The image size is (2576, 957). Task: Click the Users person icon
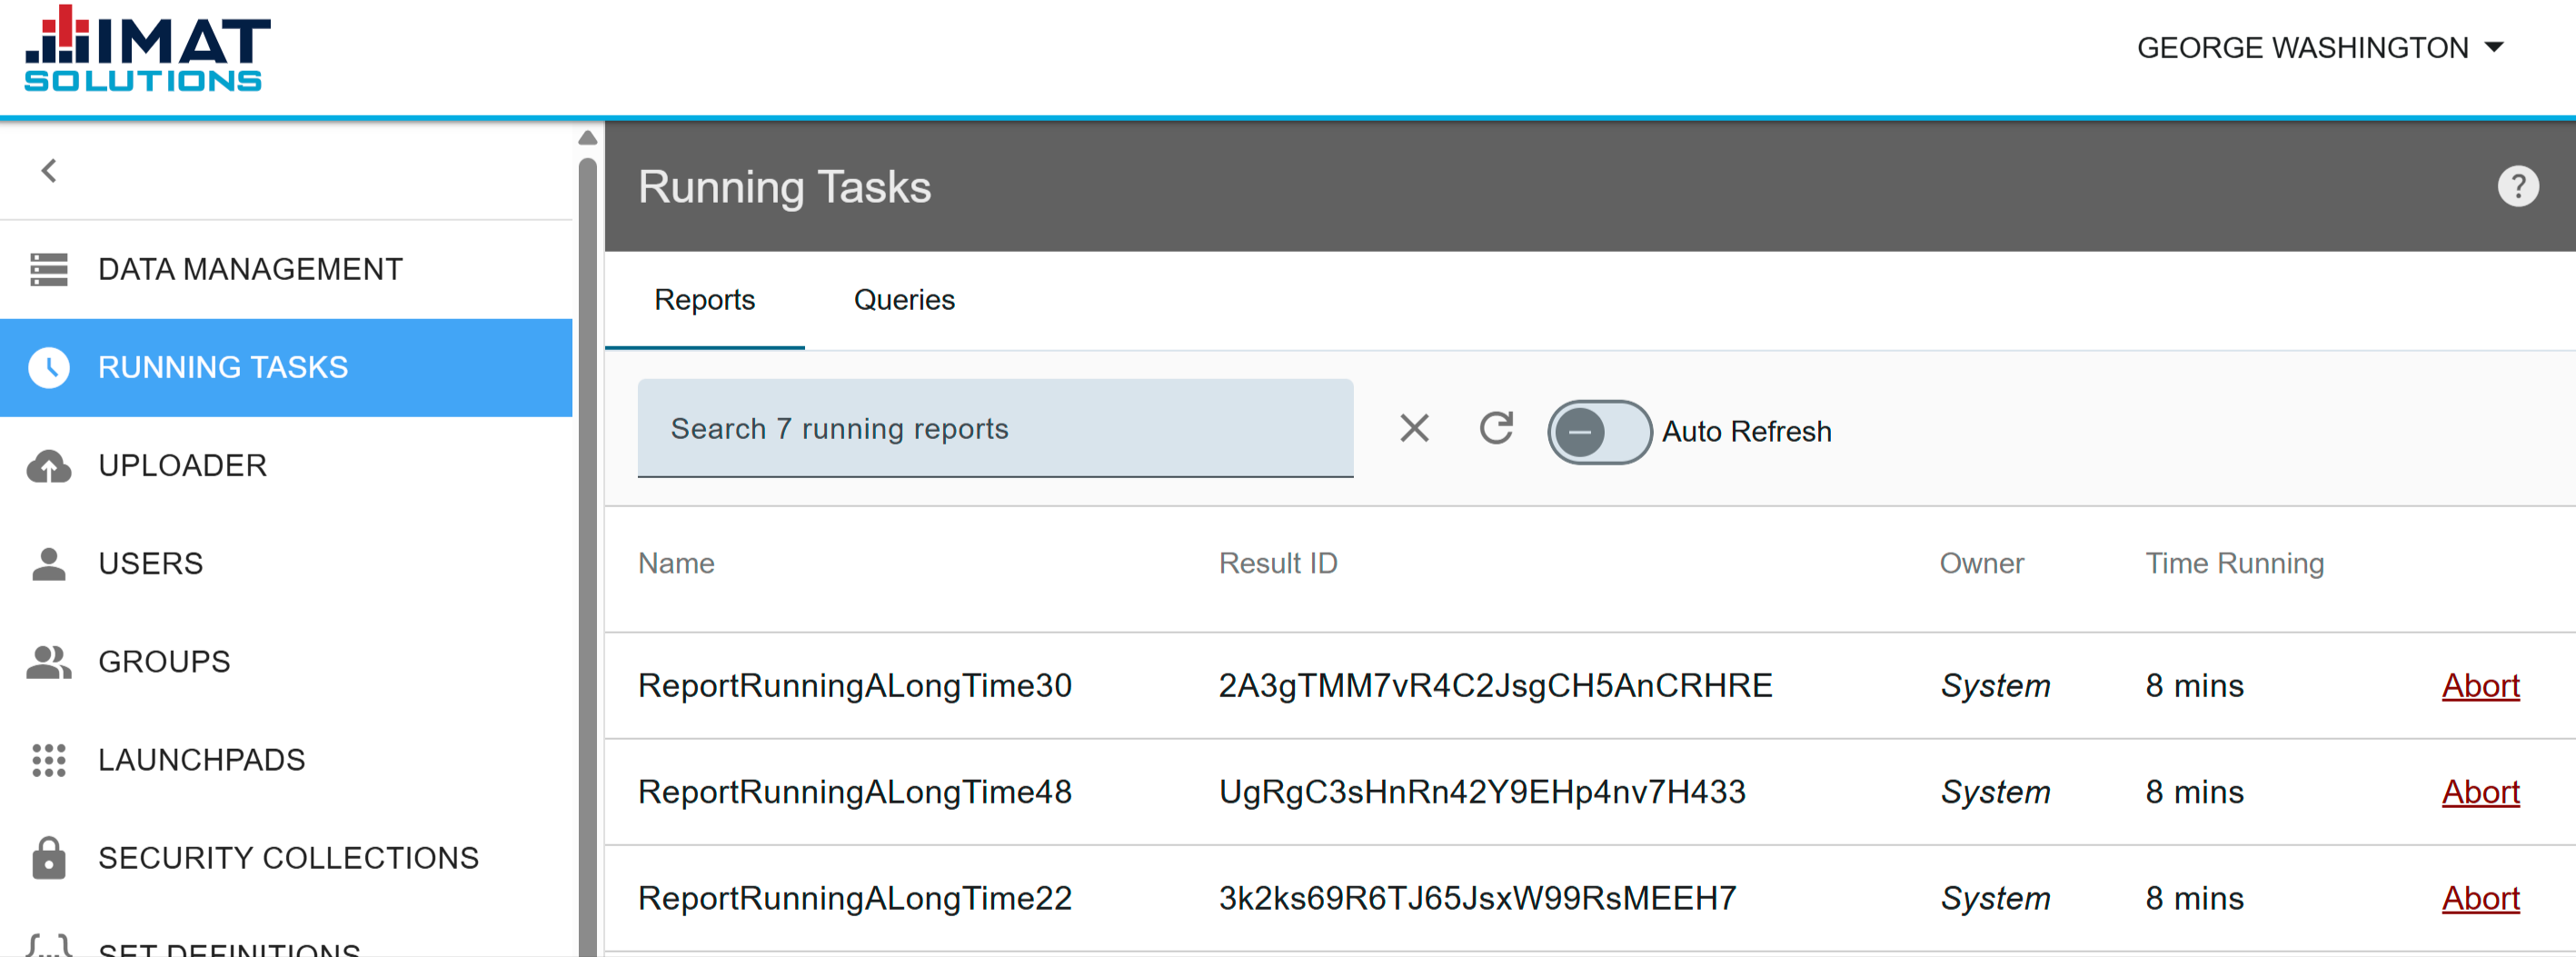point(48,564)
